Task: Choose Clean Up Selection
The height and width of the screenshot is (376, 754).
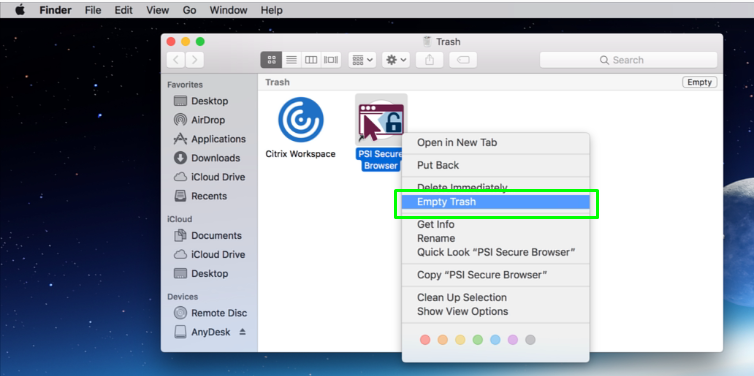Action: click(495, 298)
